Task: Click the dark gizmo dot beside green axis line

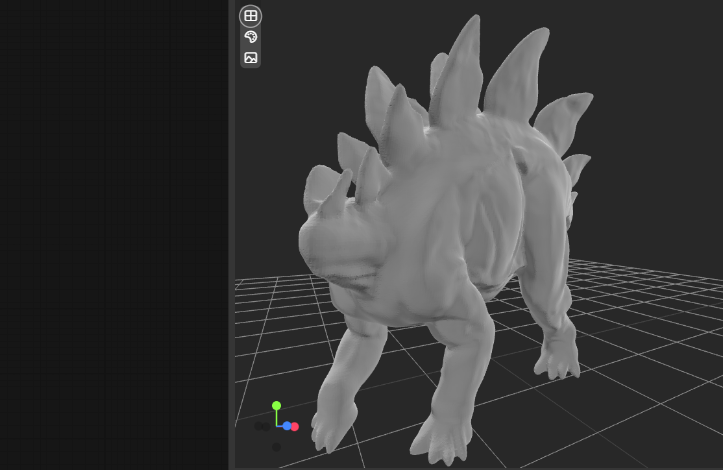Action: [268, 426]
